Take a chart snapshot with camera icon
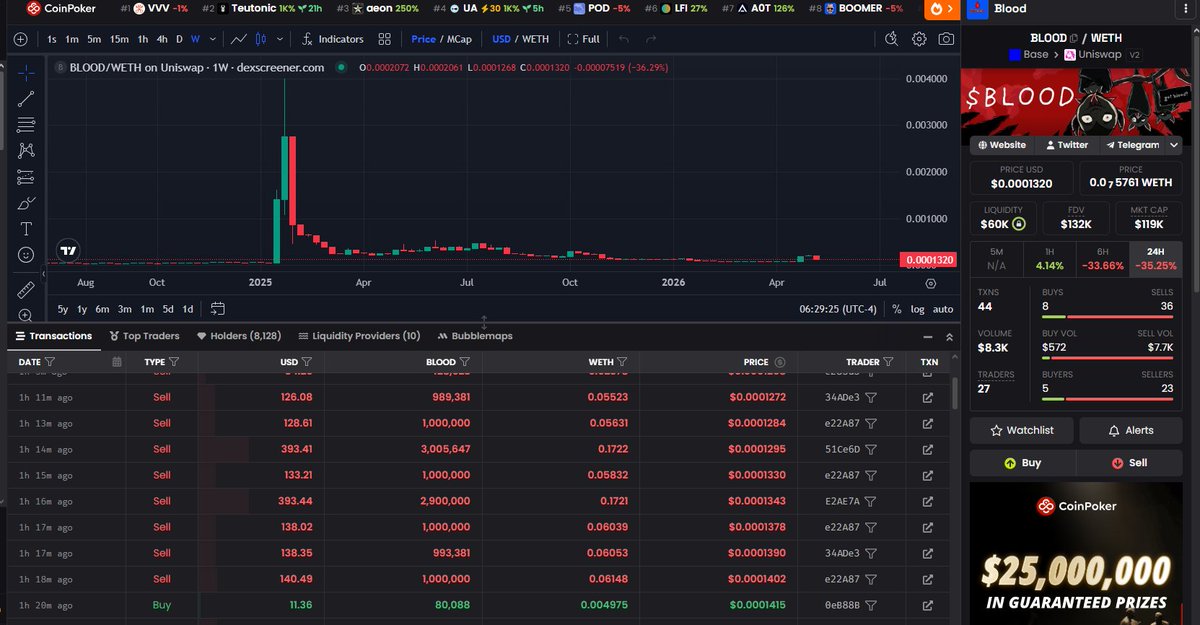The image size is (1200, 625). [x=946, y=39]
